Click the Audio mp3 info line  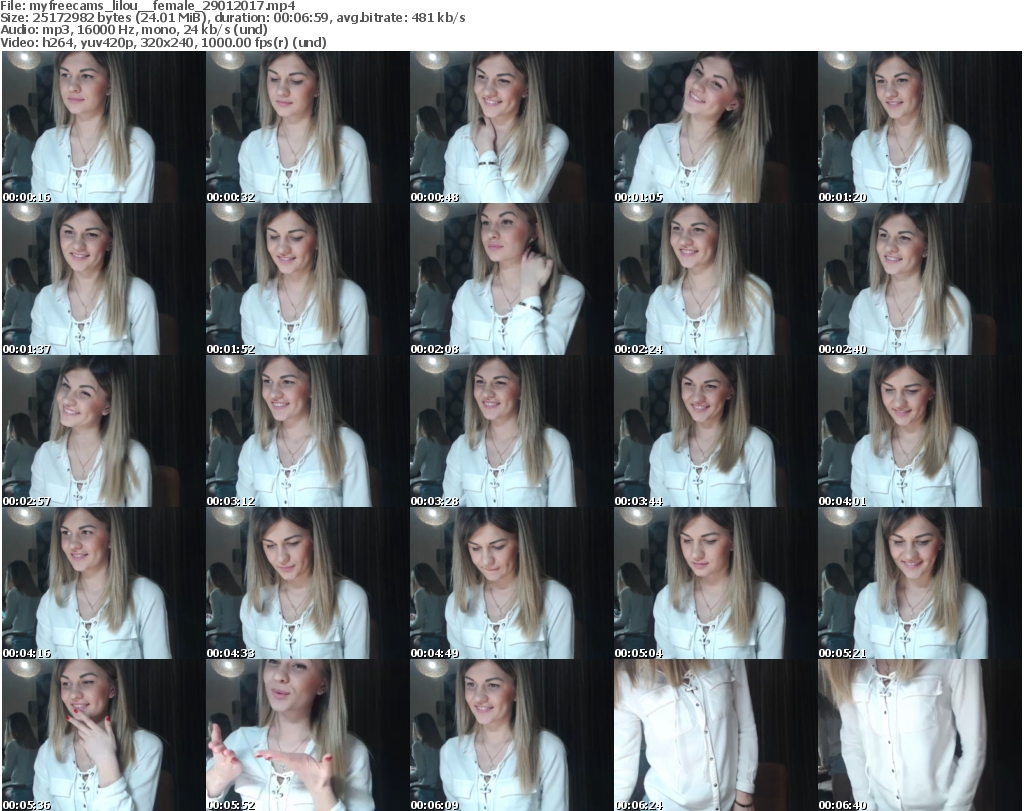click(134, 30)
